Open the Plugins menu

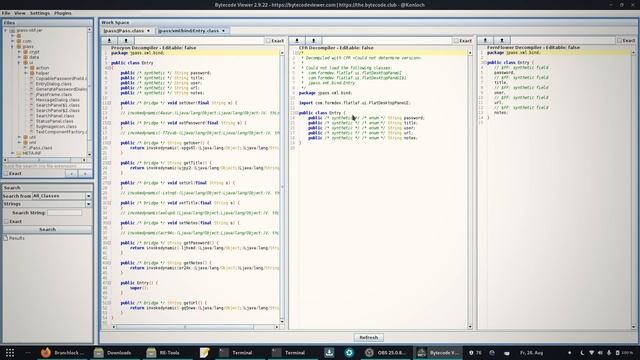tap(63, 13)
